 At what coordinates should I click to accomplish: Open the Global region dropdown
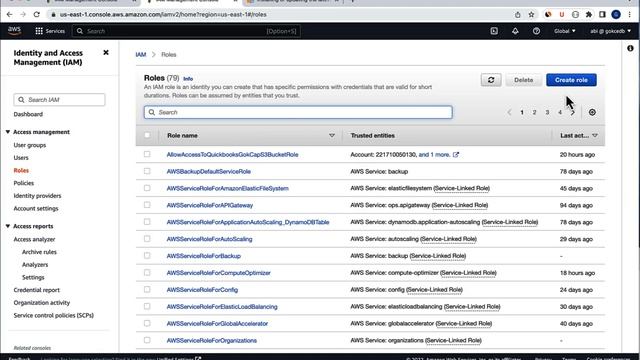pos(564,31)
